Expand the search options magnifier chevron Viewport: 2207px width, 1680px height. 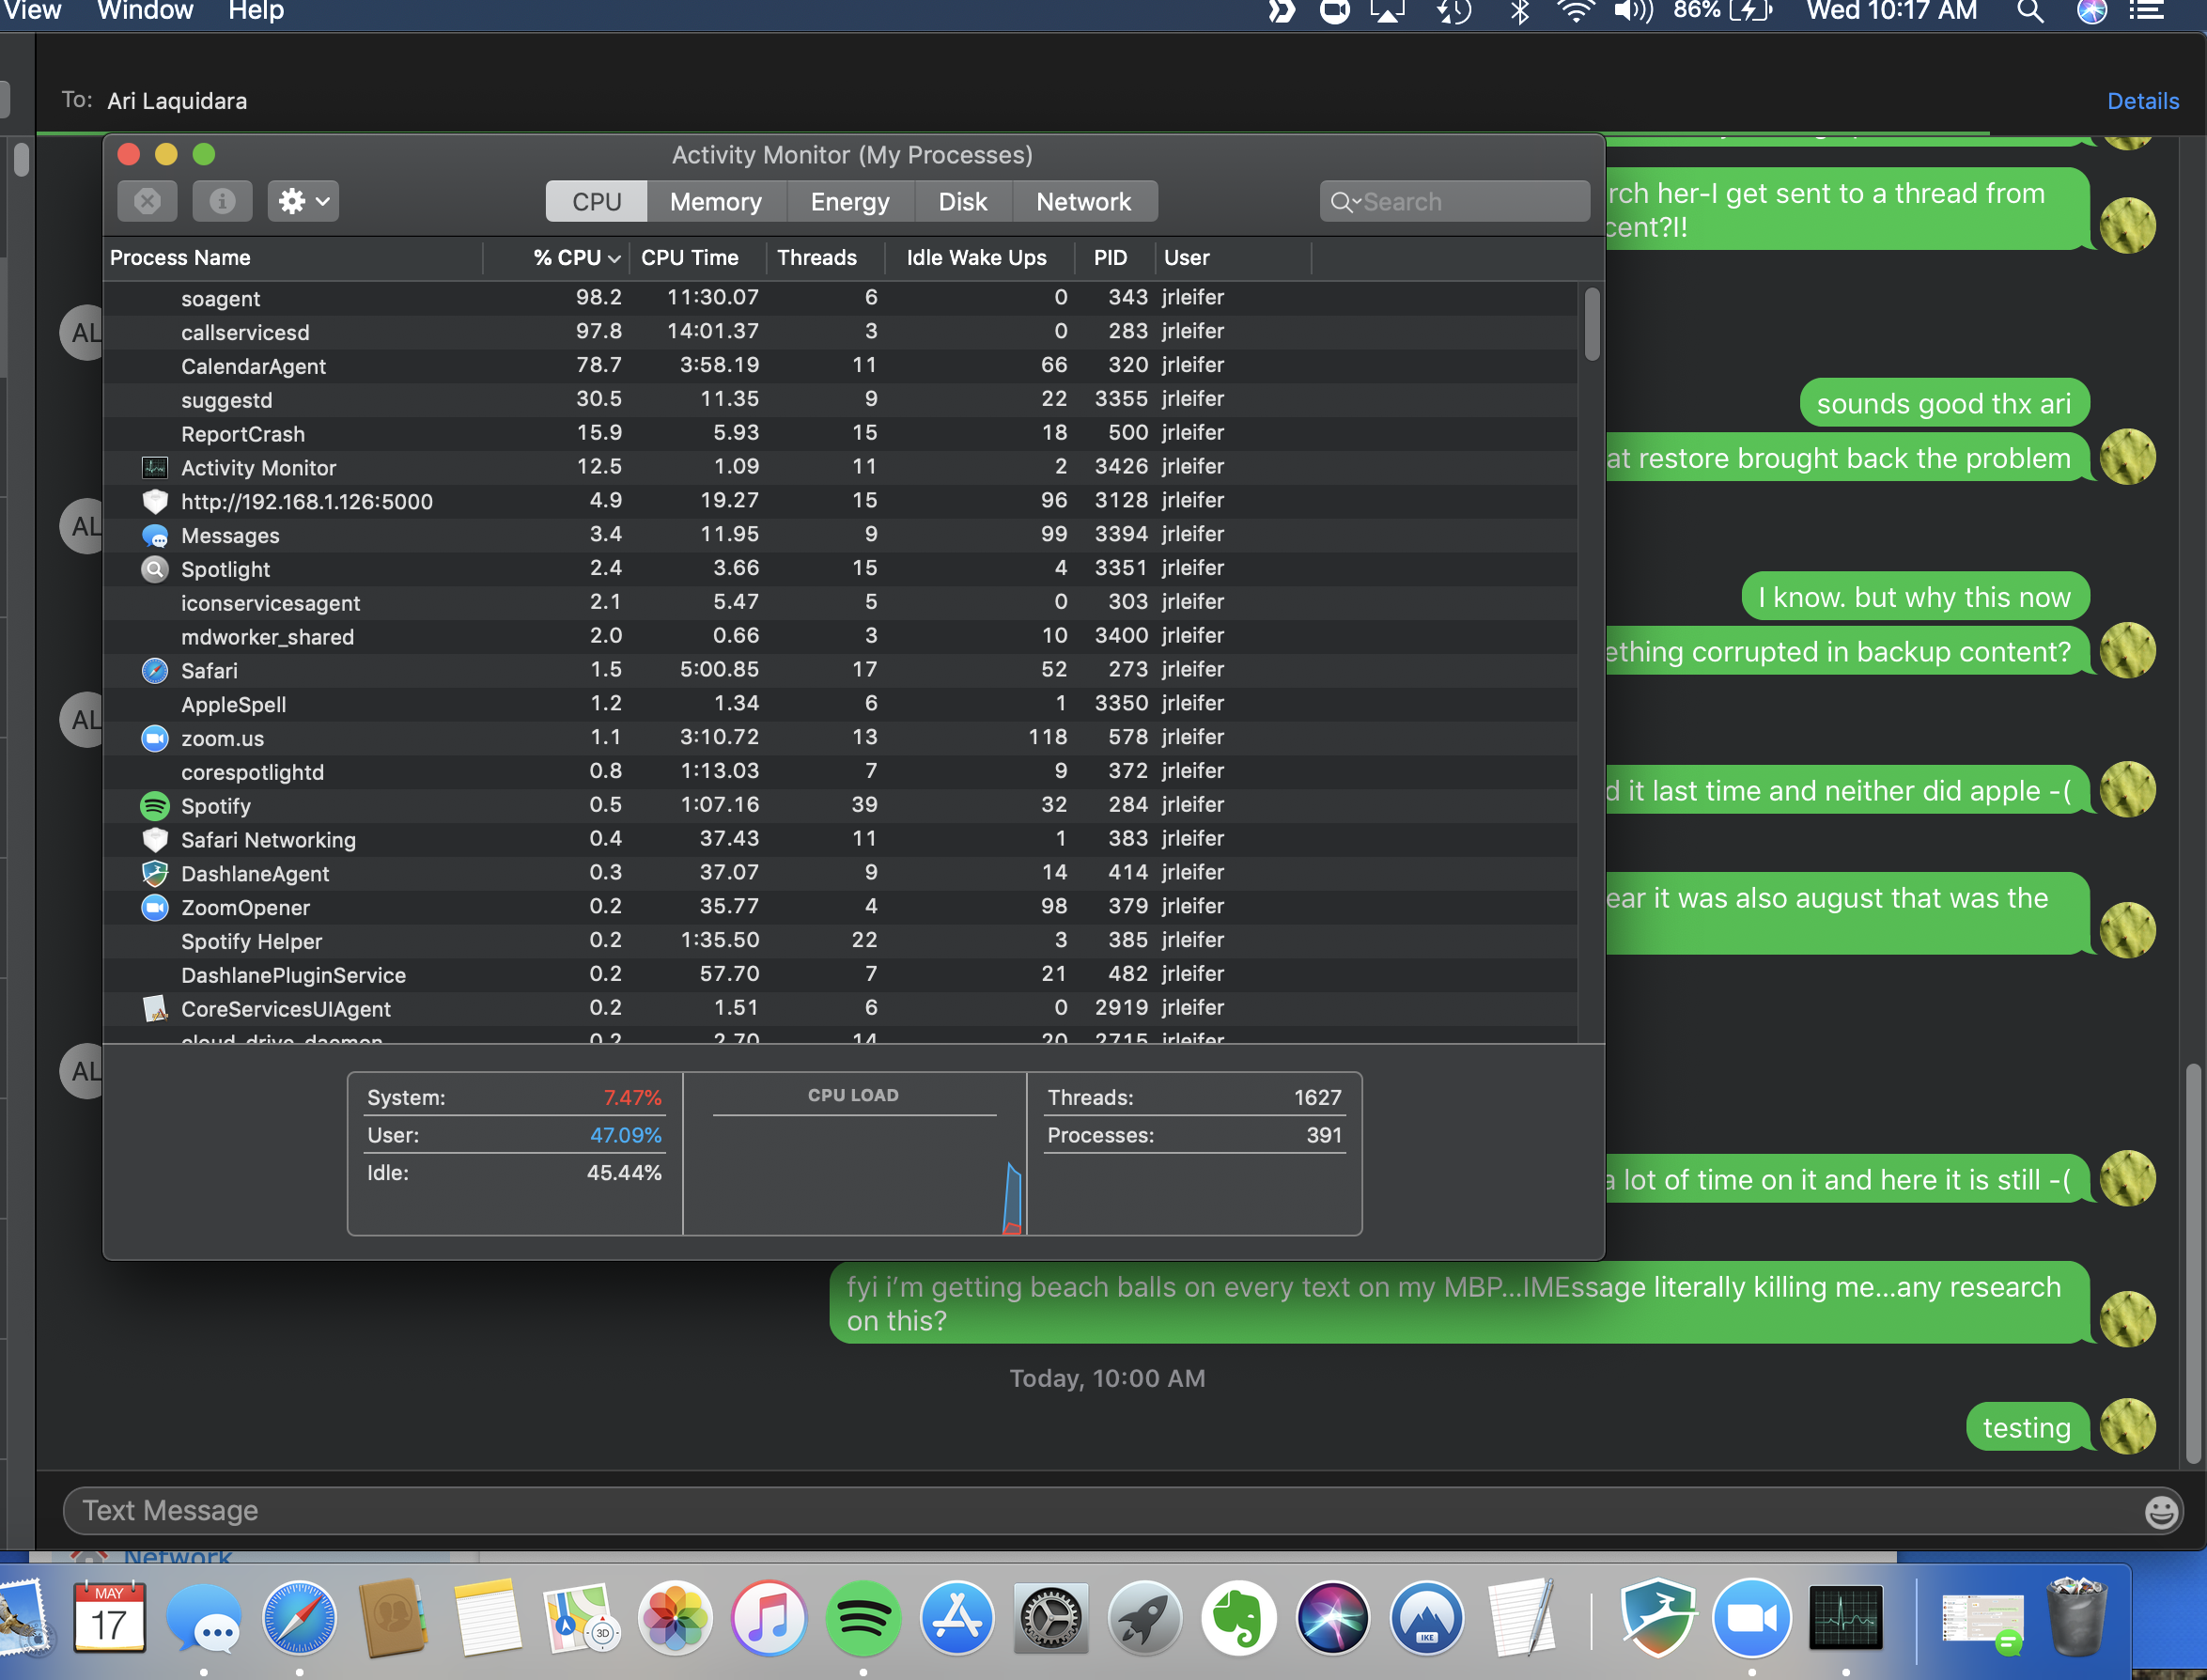[1344, 202]
